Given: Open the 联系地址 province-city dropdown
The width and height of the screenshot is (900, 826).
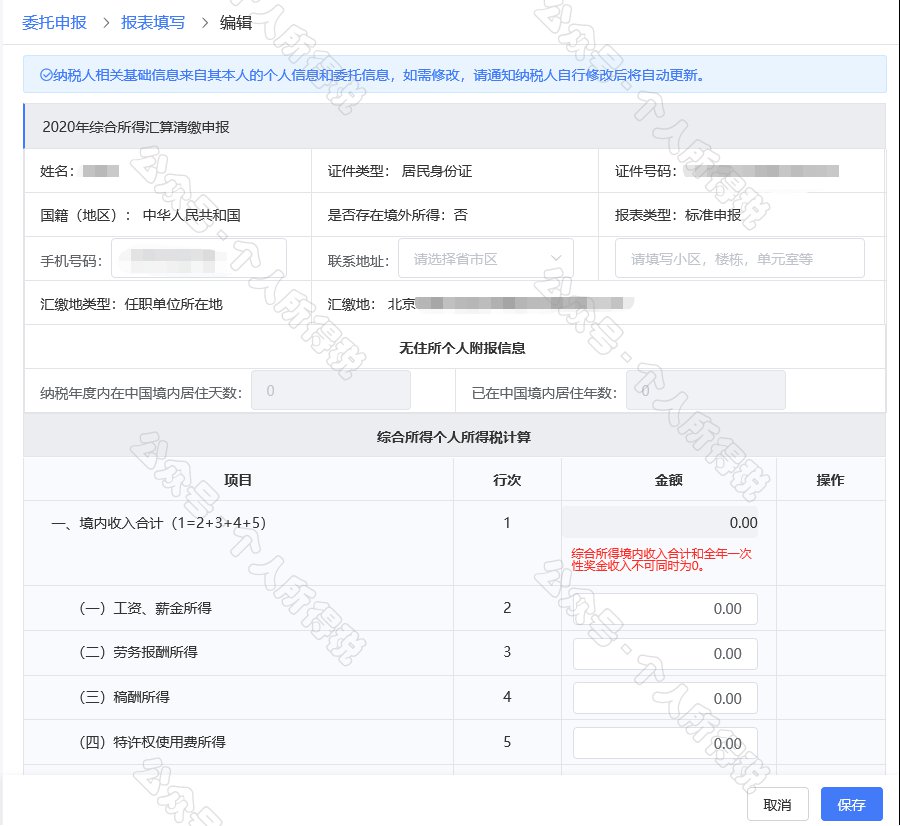Looking at the screenshot, I should pyautogui.click(x=486, y=258).
